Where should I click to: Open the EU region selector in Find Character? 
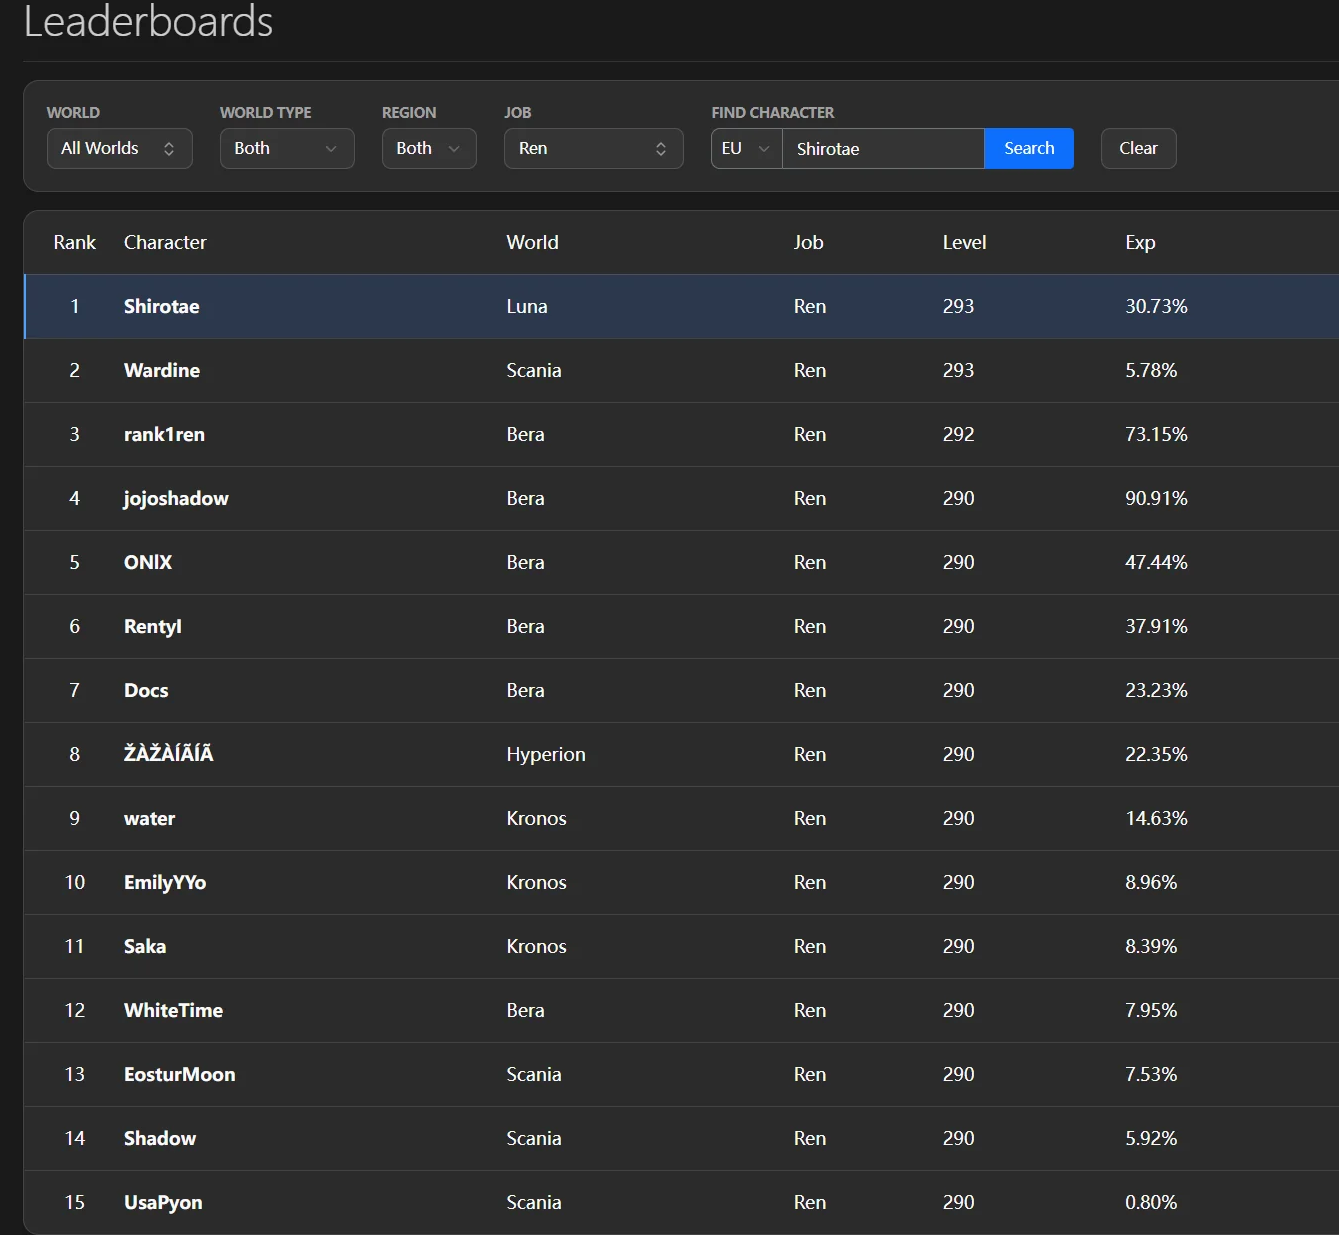747,149
